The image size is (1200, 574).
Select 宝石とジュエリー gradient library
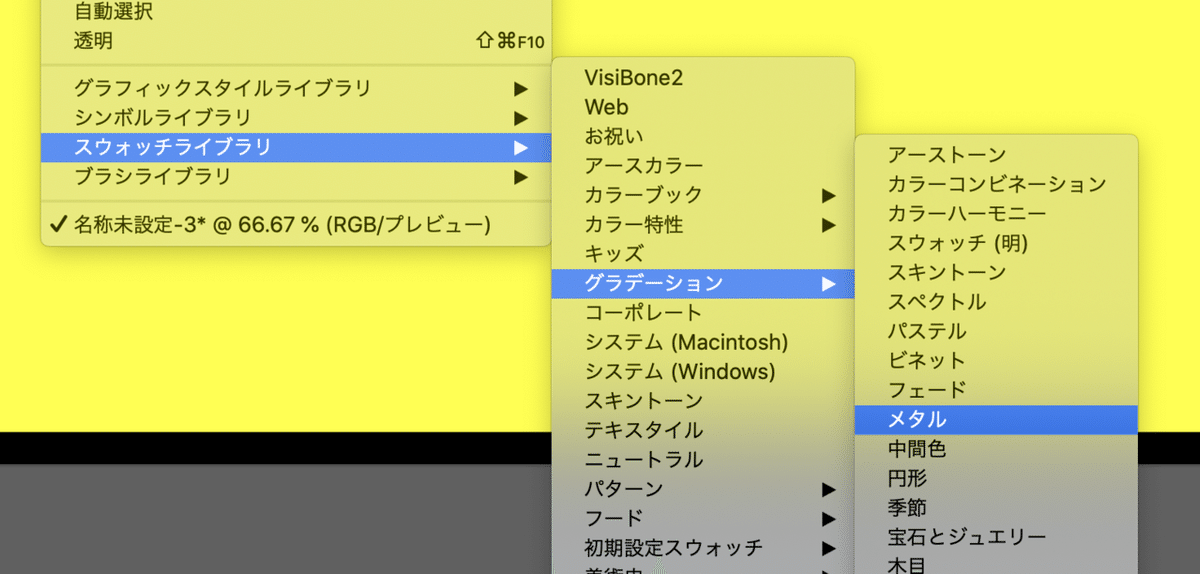[997, 538]
